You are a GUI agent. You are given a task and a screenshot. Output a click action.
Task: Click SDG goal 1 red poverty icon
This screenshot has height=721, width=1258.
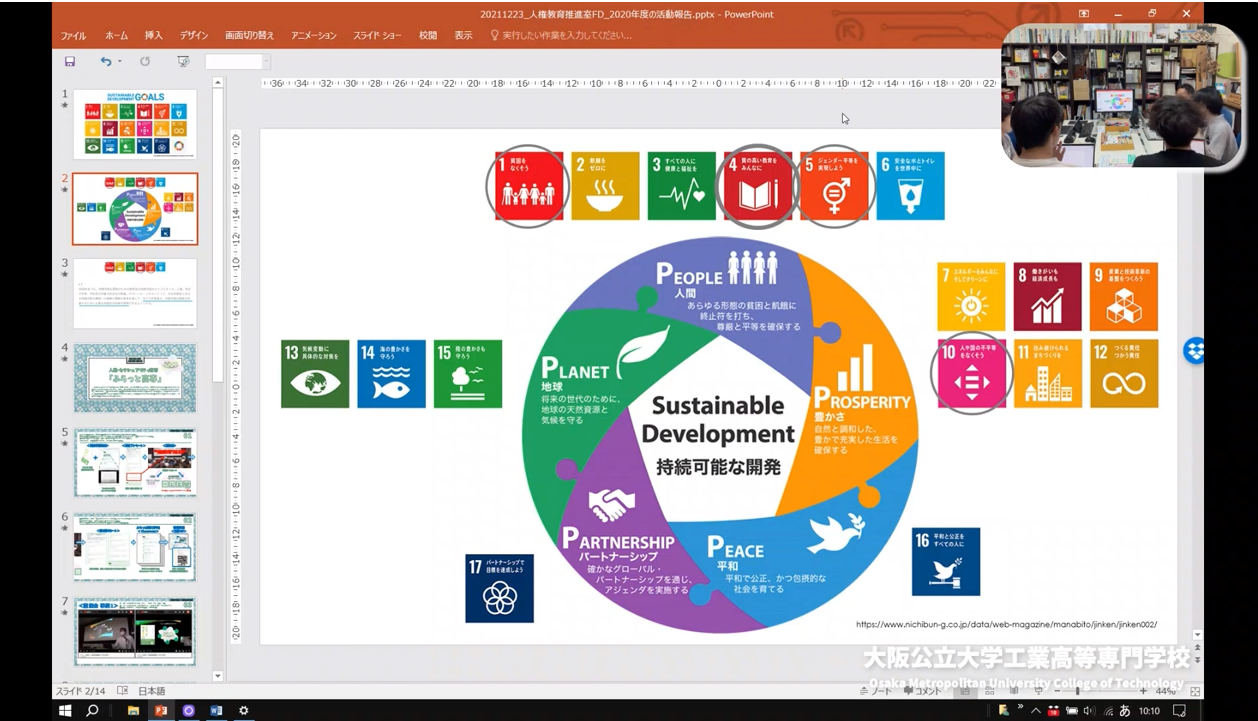pos(529,186)
